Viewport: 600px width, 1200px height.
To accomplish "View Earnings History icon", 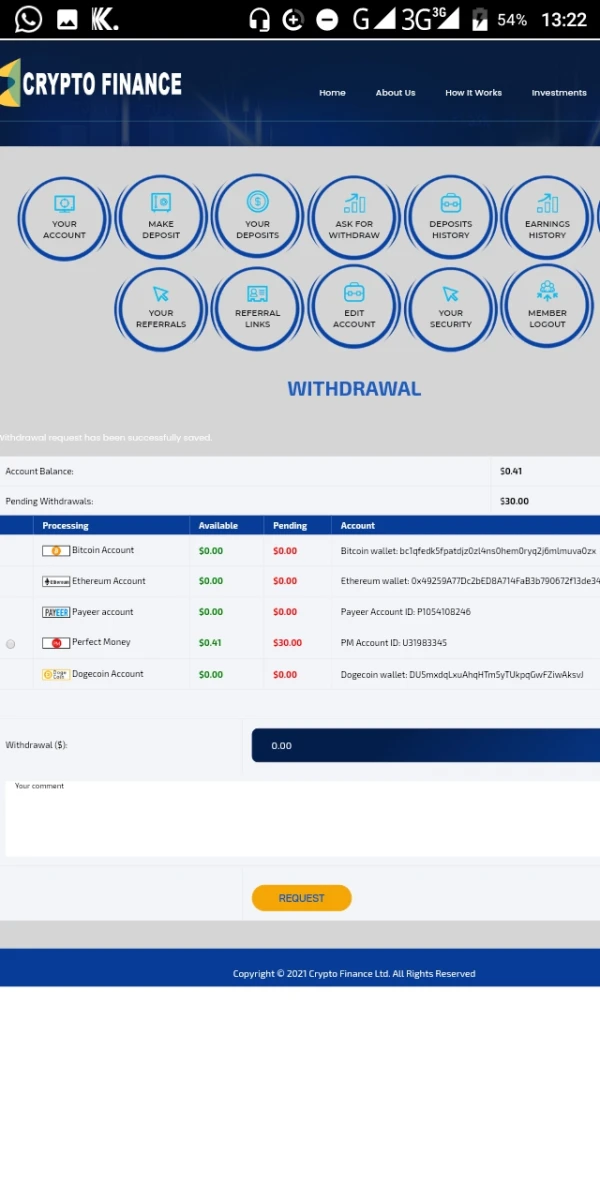I will (x=547, y=218).
